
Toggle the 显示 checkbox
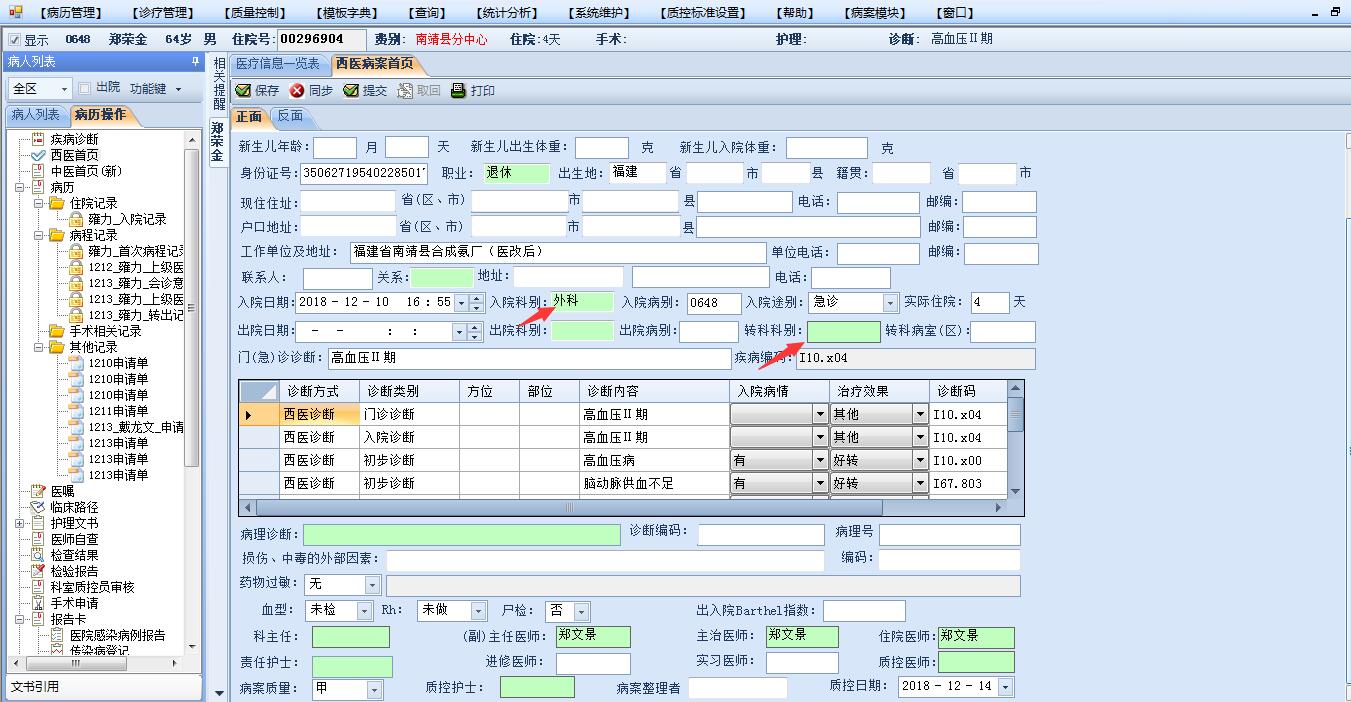[15, 40]
